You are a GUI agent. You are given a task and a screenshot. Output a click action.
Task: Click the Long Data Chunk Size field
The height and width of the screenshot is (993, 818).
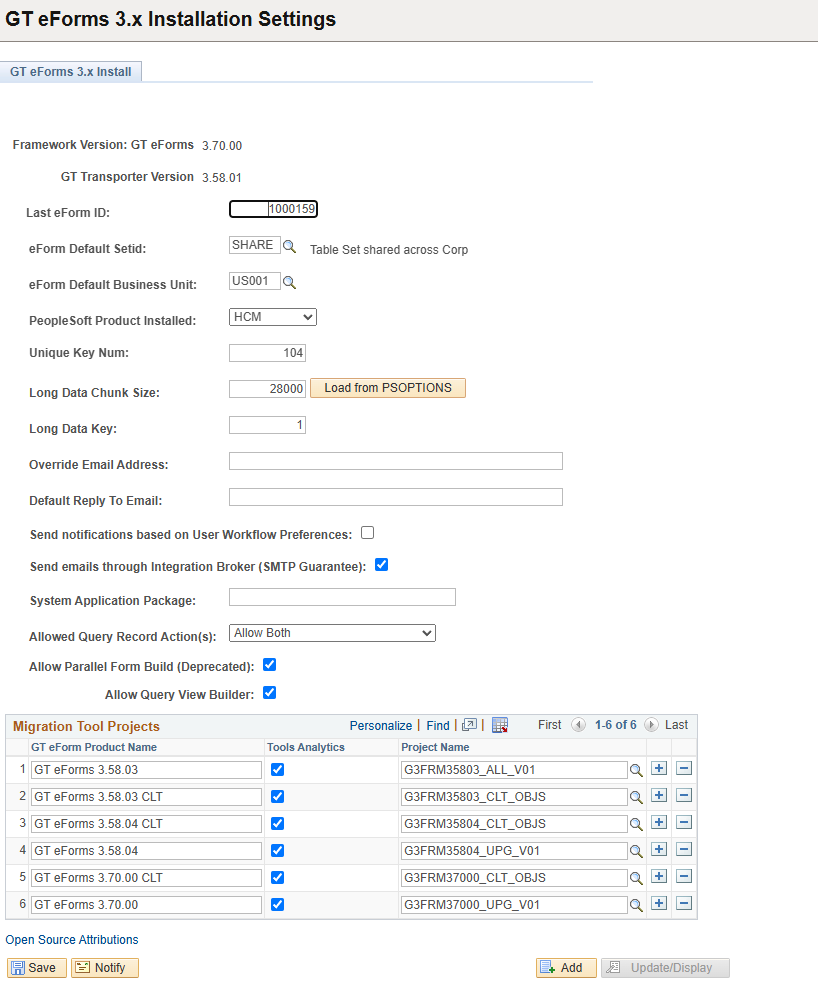(x=267, y=389)
